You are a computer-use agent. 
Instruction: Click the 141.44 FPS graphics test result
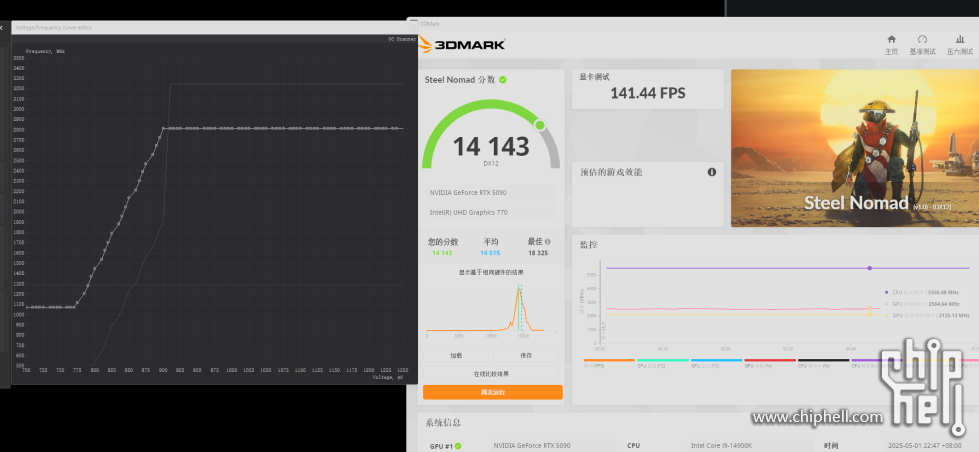click(647, 94)
